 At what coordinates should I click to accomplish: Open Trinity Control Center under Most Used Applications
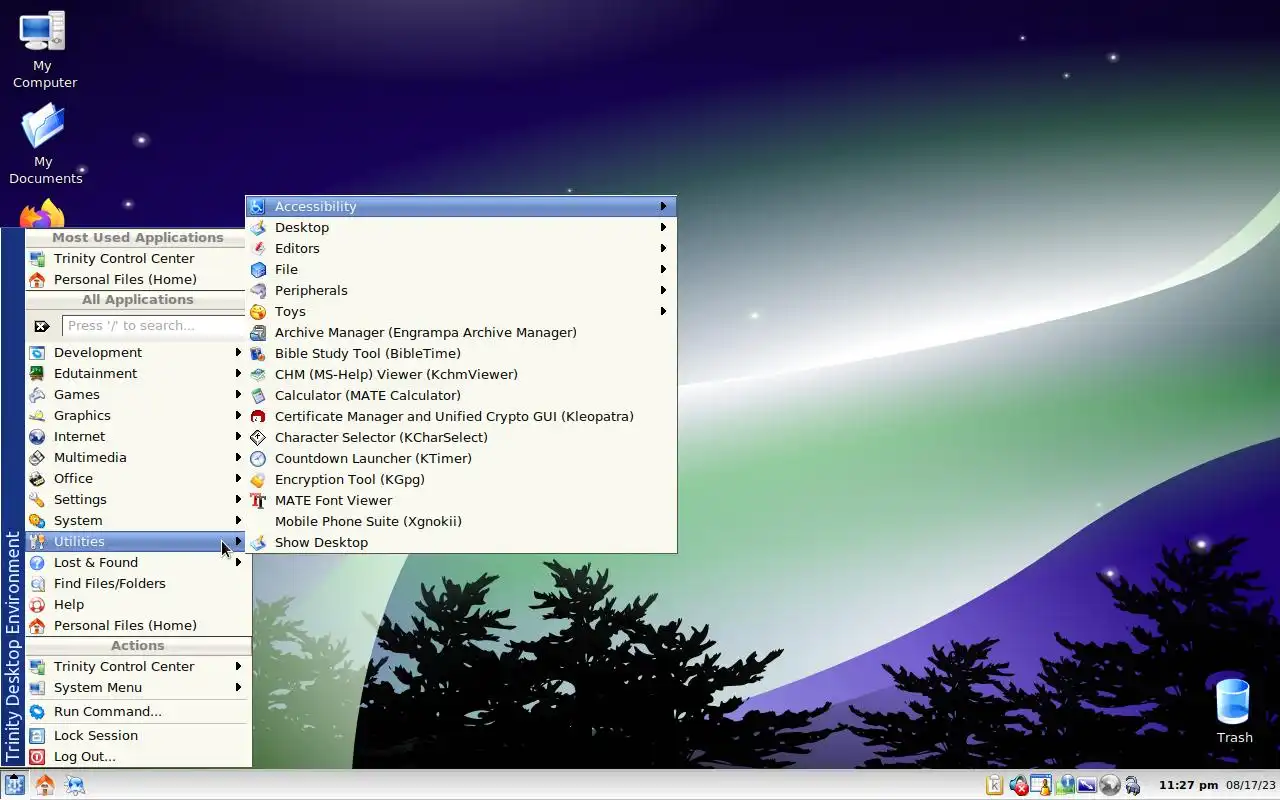click(x=136, y=258)
